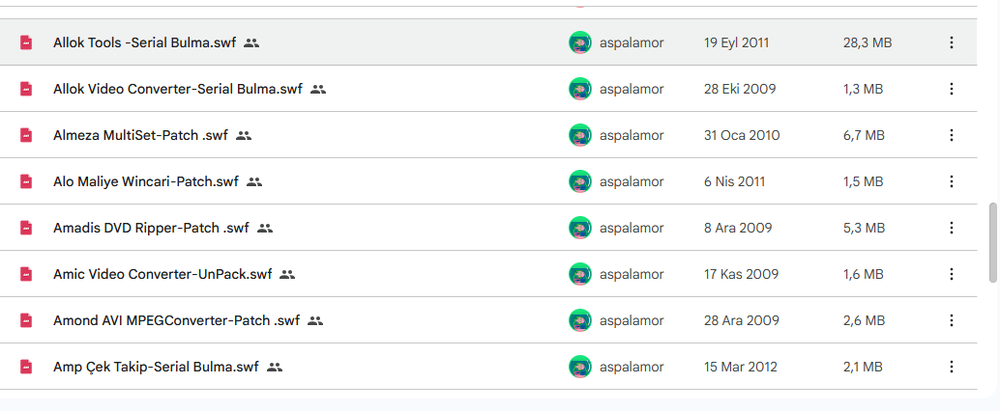Open the file Allok Video Converter-Serial Bulma.swf
1000x411 pixels.
177,89
